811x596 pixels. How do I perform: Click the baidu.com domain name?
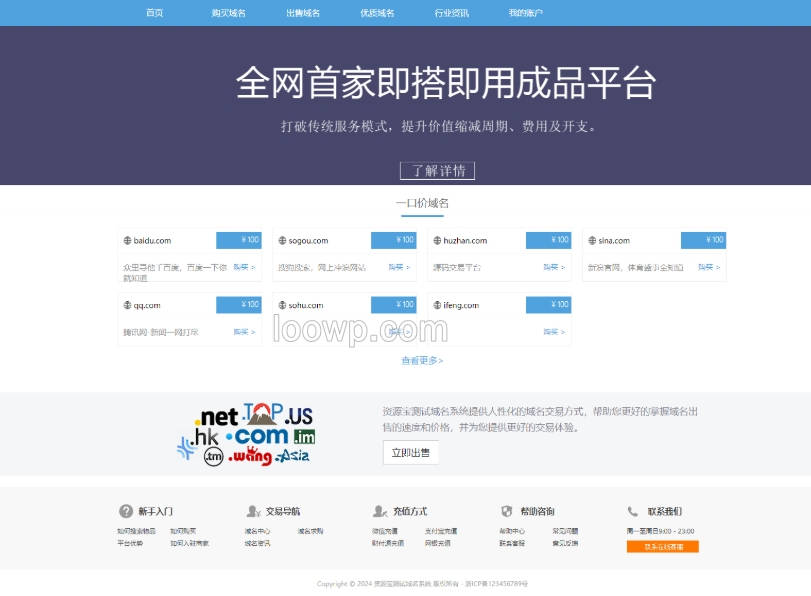pyautogui.click(x=152, y=241)
